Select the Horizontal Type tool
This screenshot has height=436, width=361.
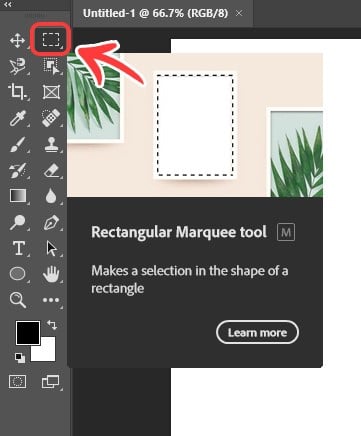tap(19, 248)
